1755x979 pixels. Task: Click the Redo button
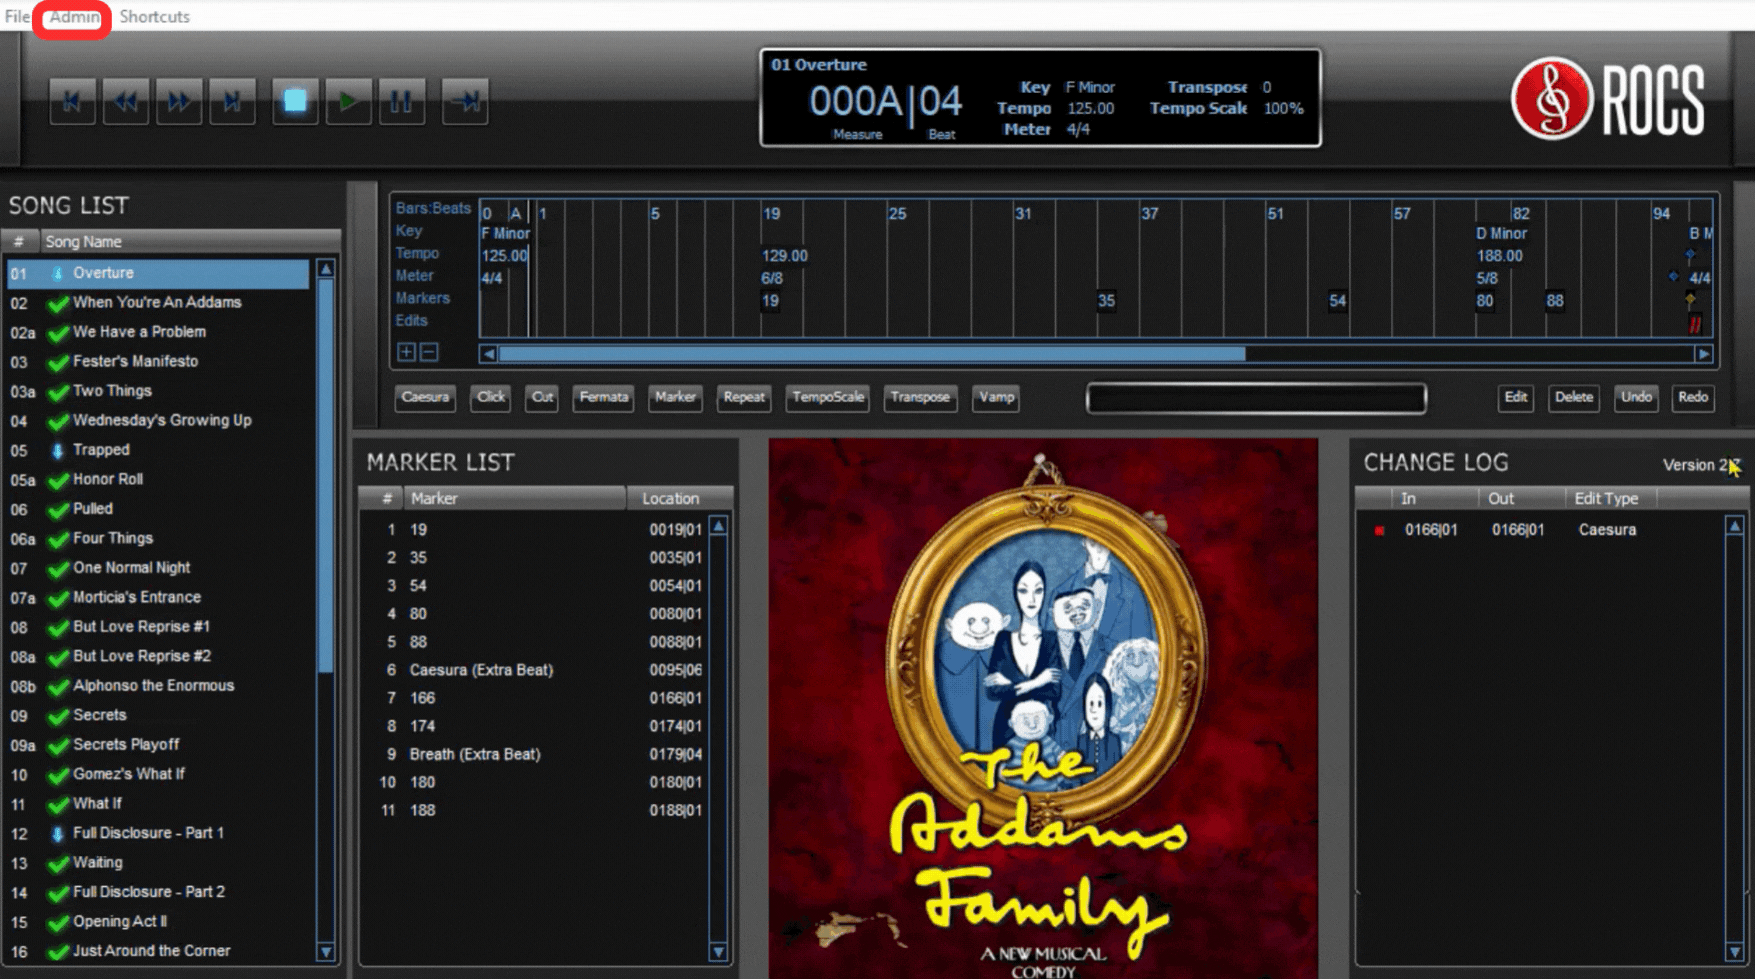[x=1693, y=397]
